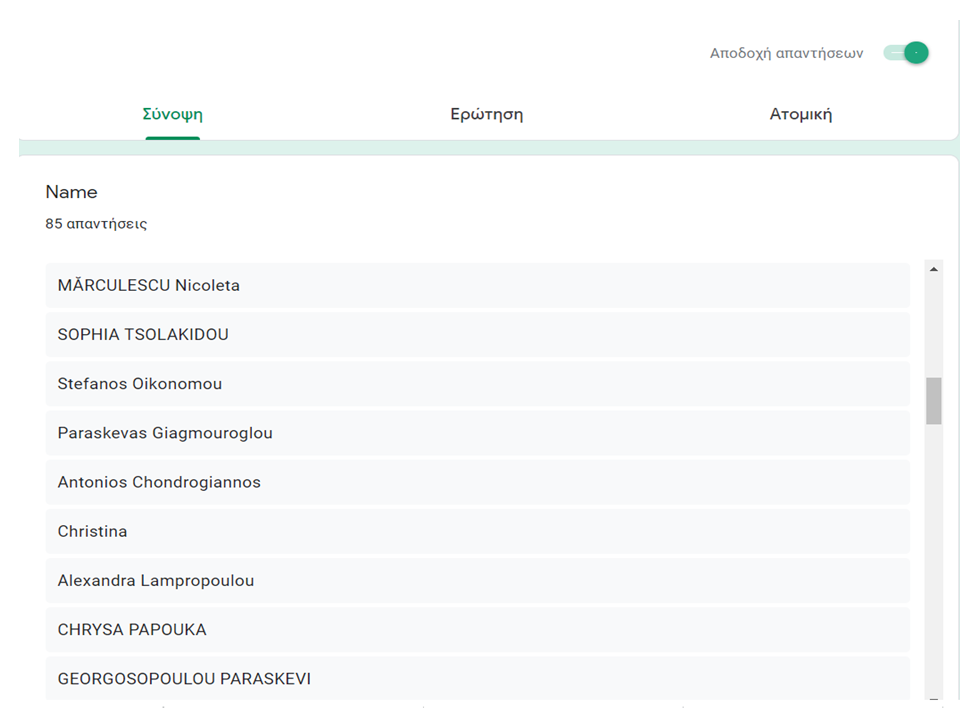Select the Ατομική tab
This screenshot has width=960, height=720.
tap(800, 114)
